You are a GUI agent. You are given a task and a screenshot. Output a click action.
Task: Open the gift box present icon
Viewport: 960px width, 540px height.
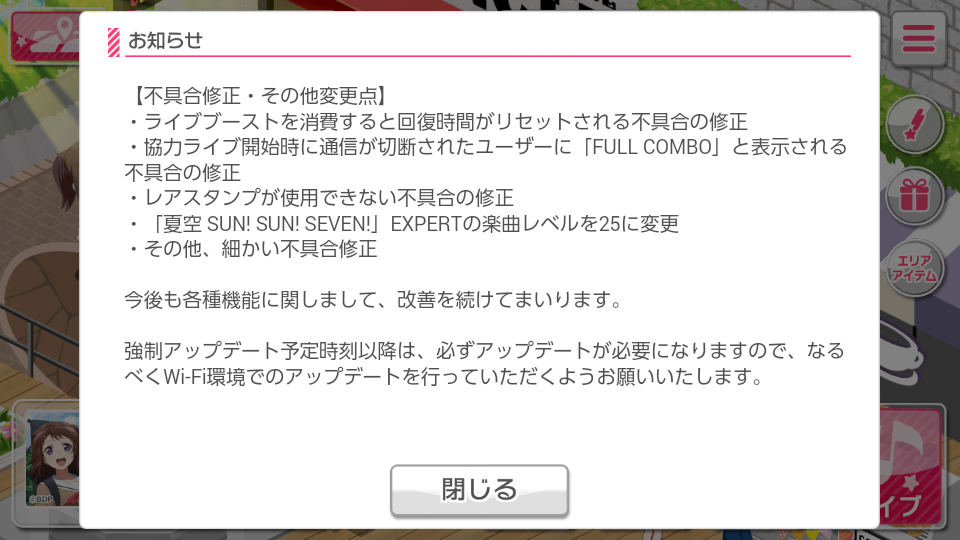[914, 196]
